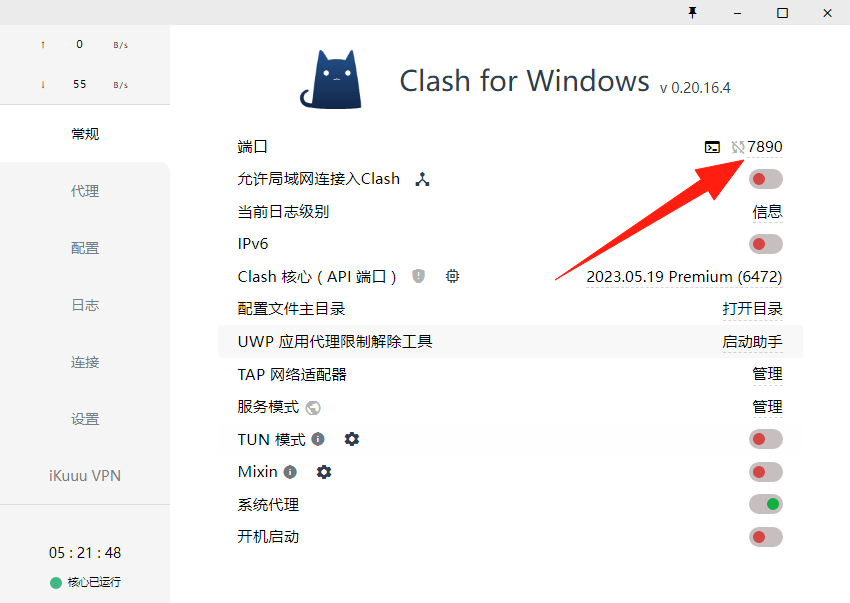The image size is (850, 603).
Task: Click the network interfaces icon beside Allow LAN
Action: [x=422, y=179]
